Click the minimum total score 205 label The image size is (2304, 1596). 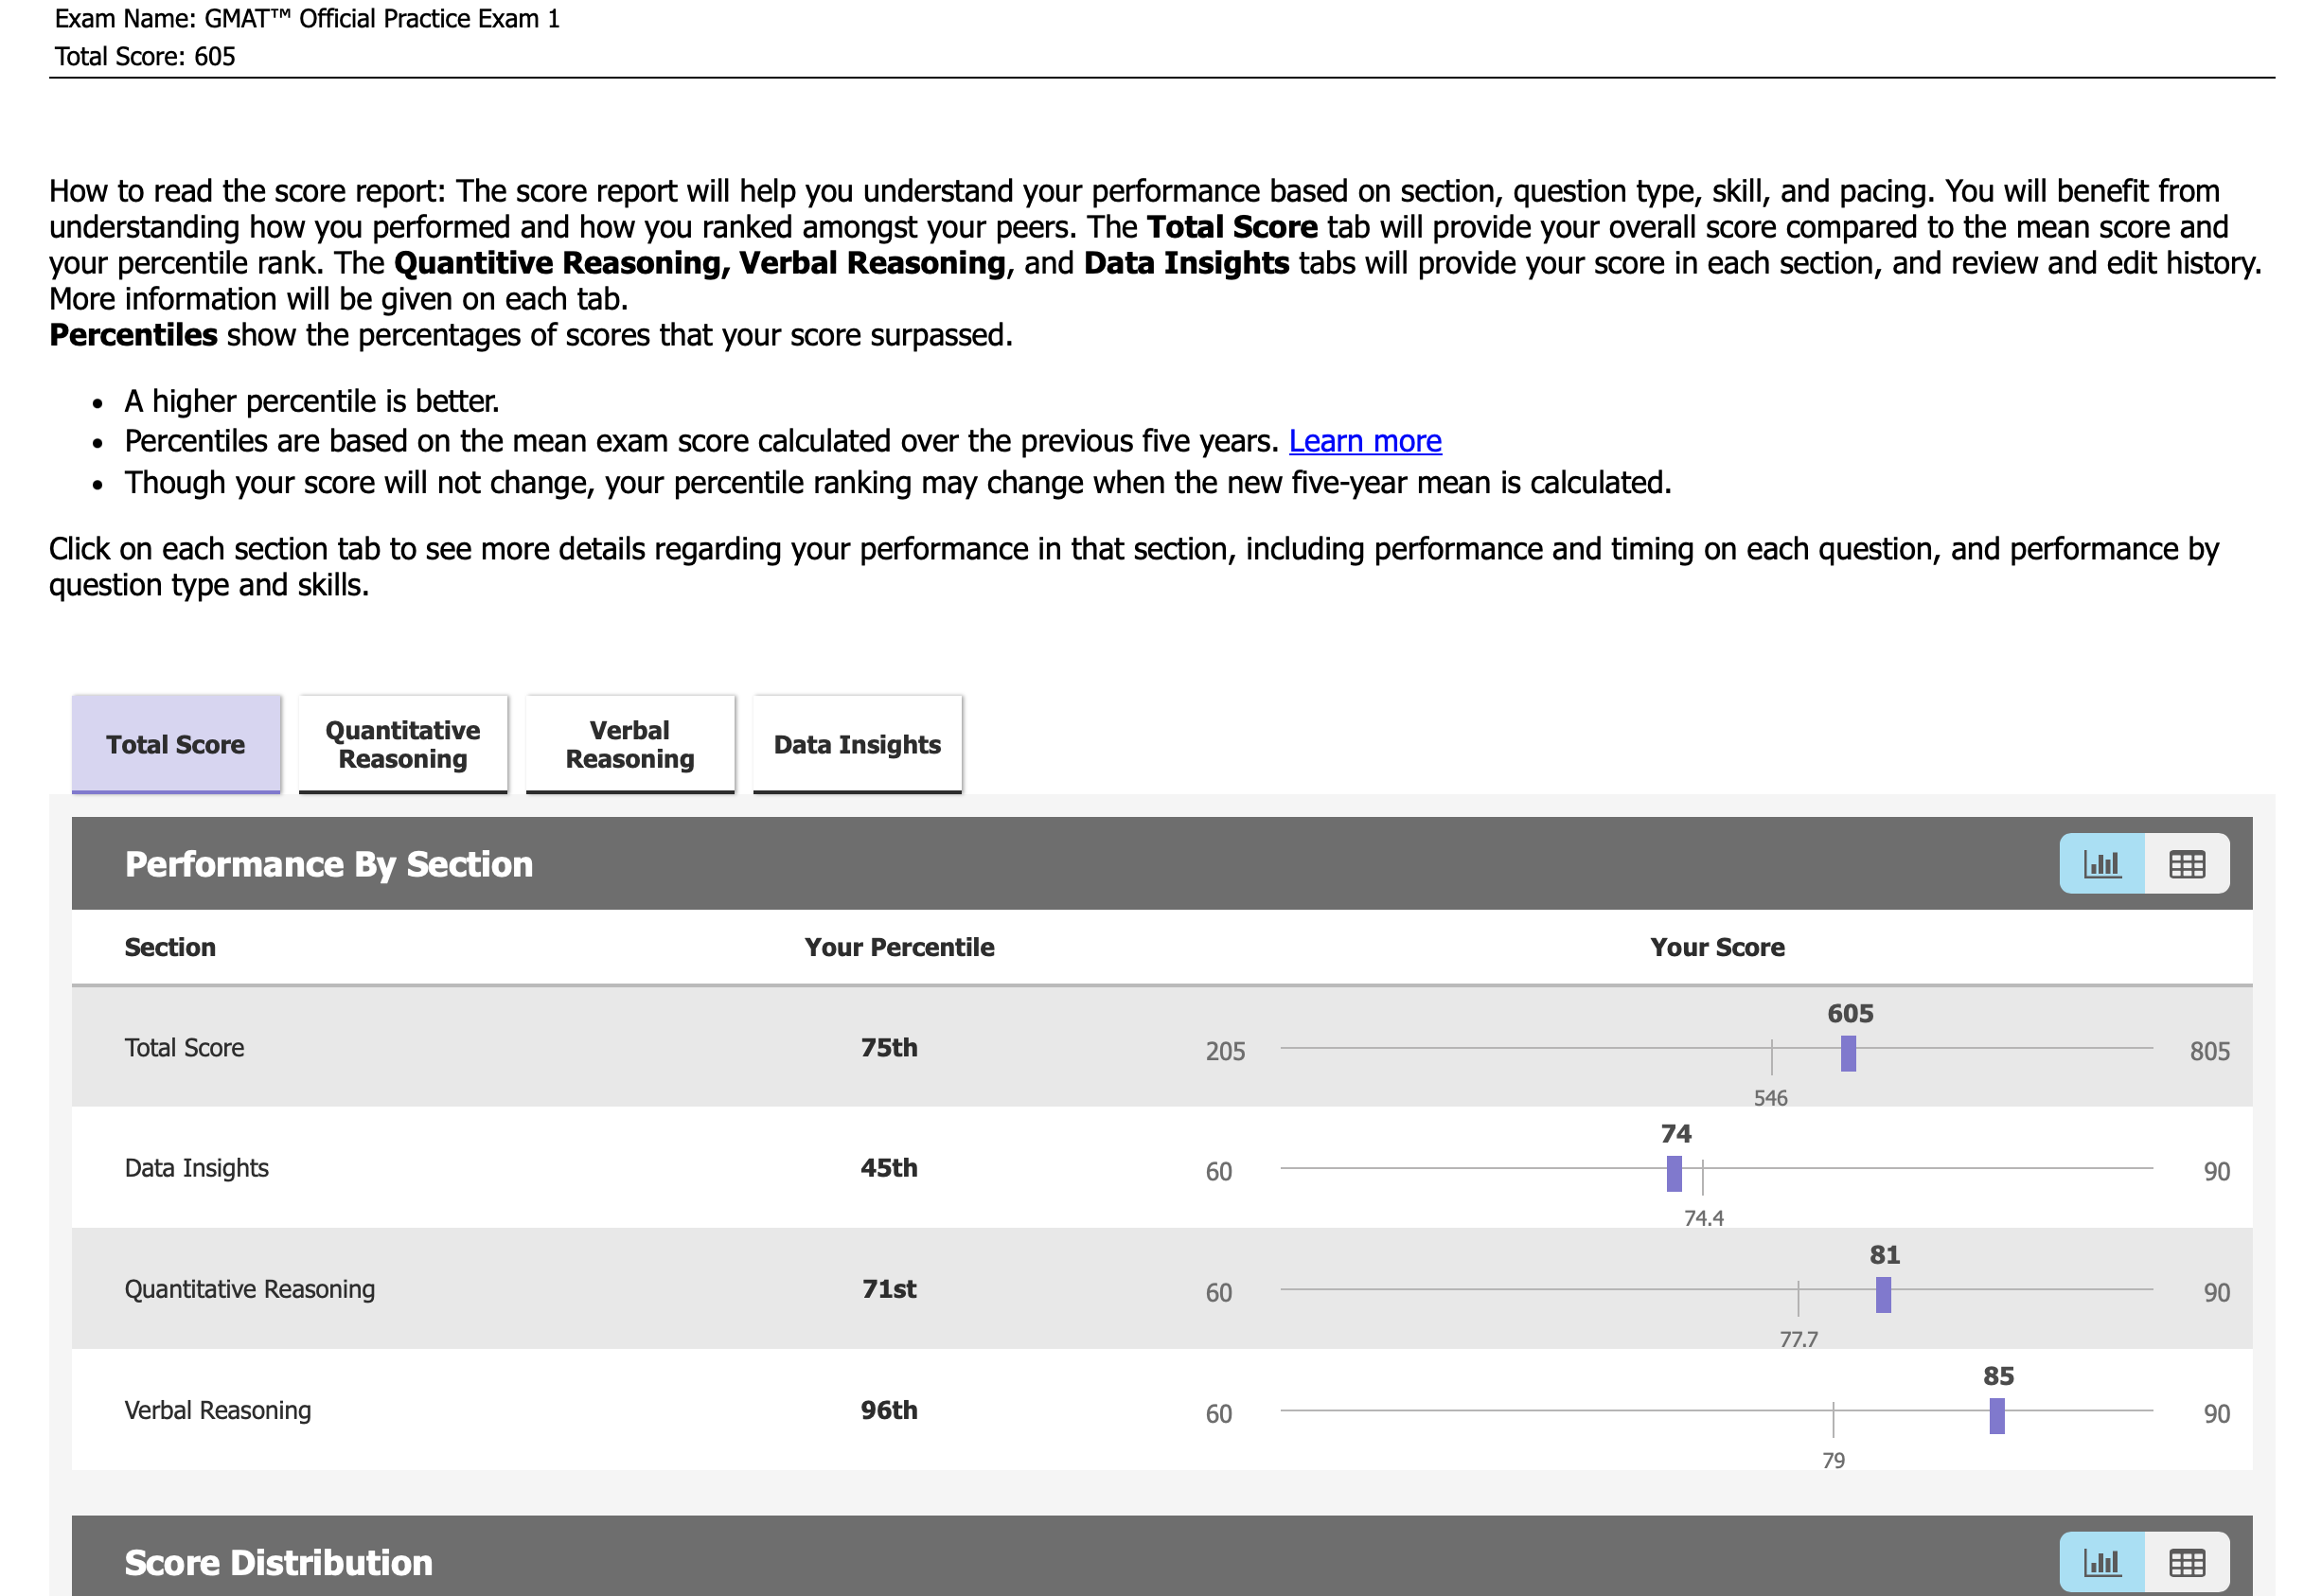tap(1225, 1050)
